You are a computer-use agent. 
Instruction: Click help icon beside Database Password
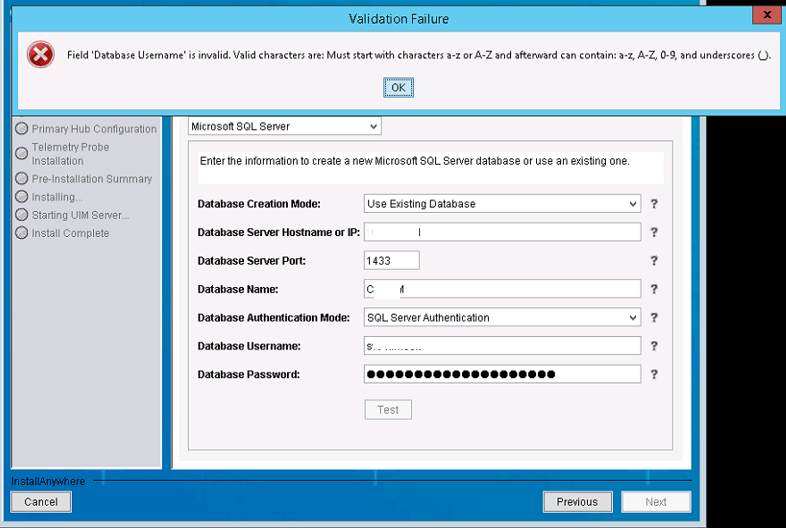654,375
